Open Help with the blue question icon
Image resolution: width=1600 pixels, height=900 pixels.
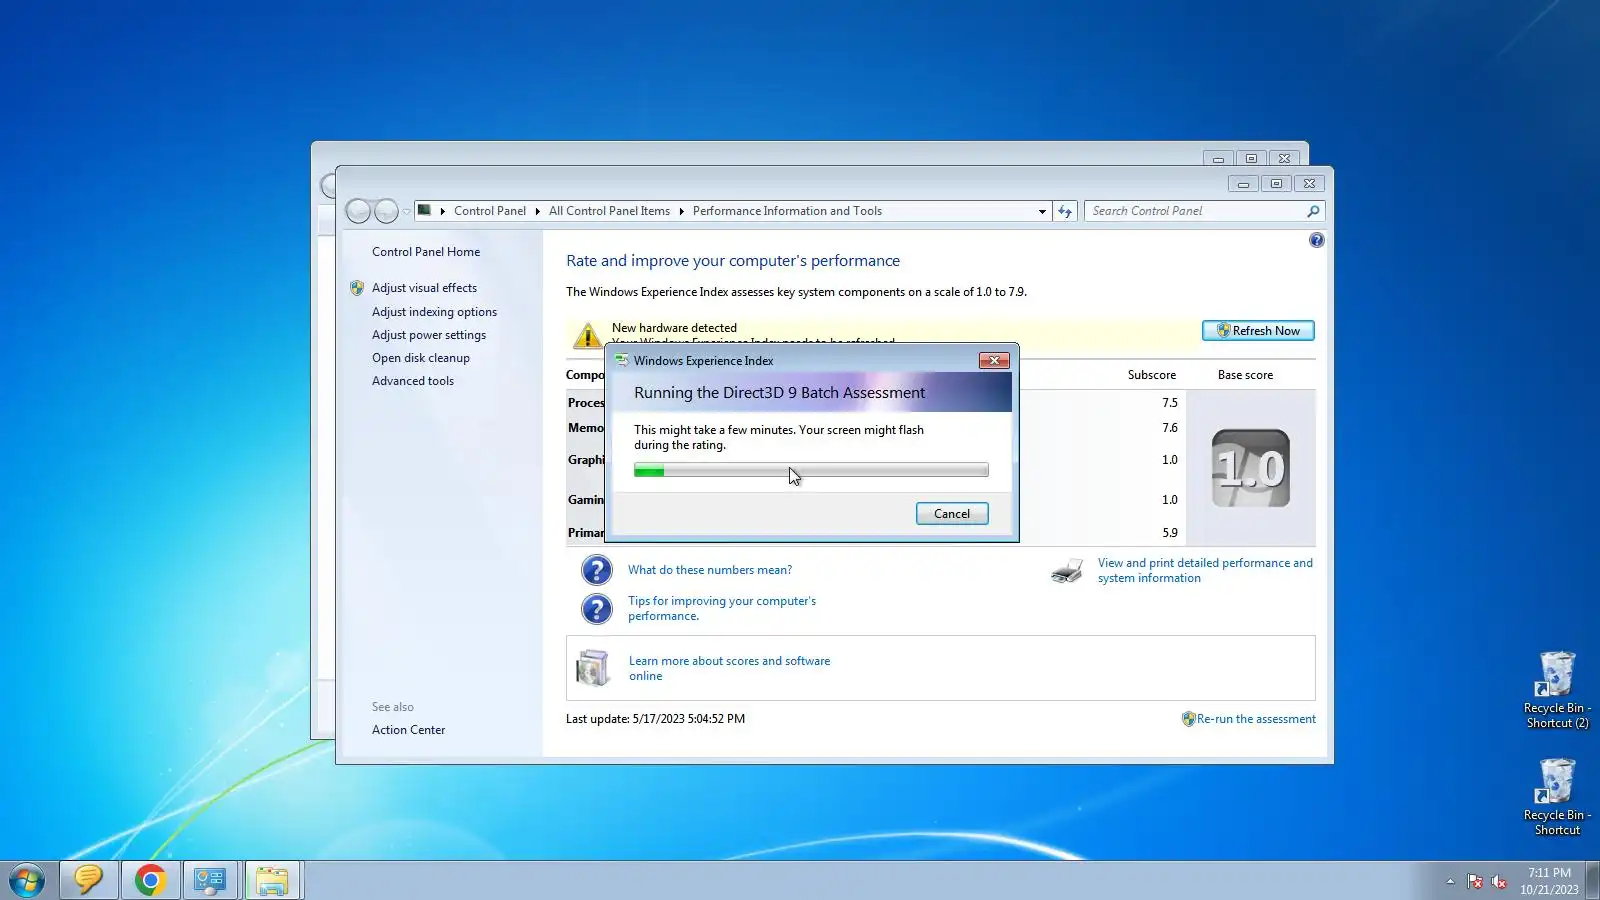click(1317, 240)
